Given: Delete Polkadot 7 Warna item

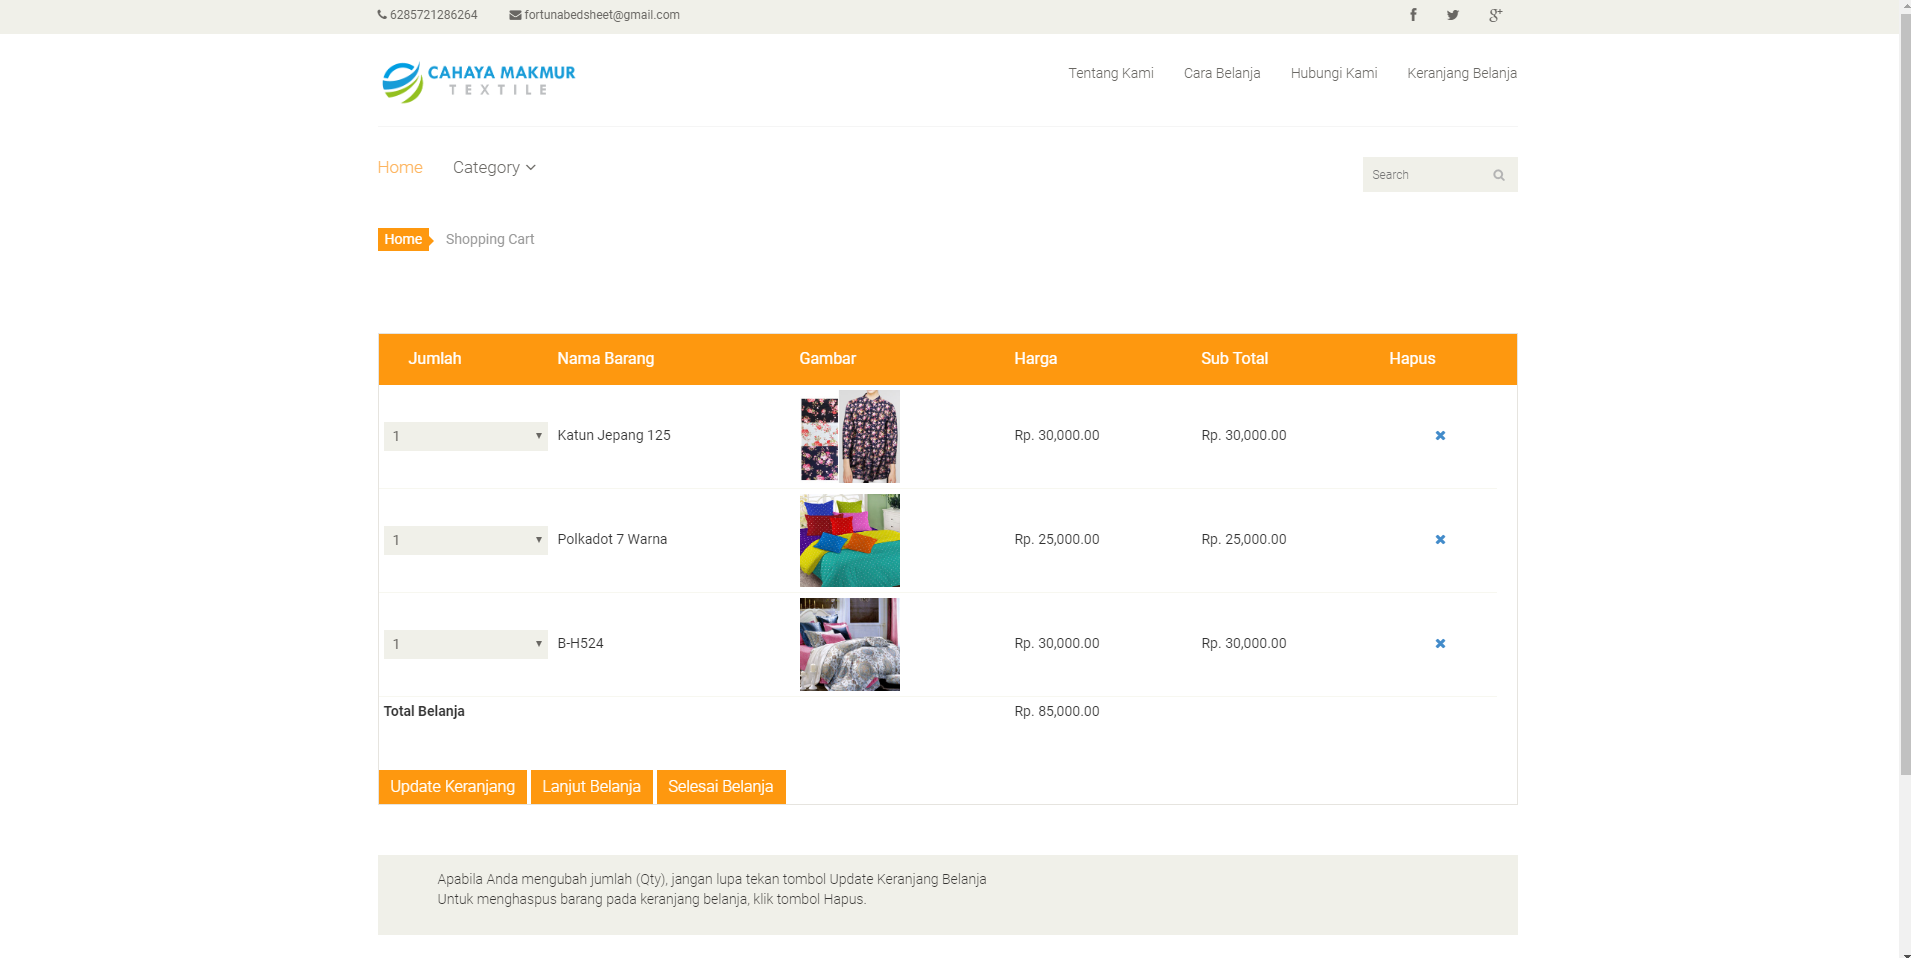Looking at the screenshot, I should (1440, 539).
